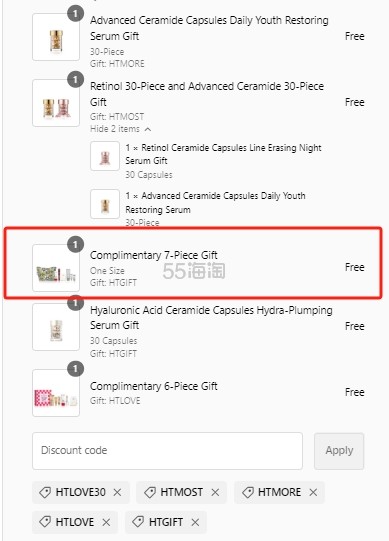Image resolution: width=389 pixels, height=541 pixels.
Task: Remove the HTGIFT discount code
Action: tap(195, 522)
